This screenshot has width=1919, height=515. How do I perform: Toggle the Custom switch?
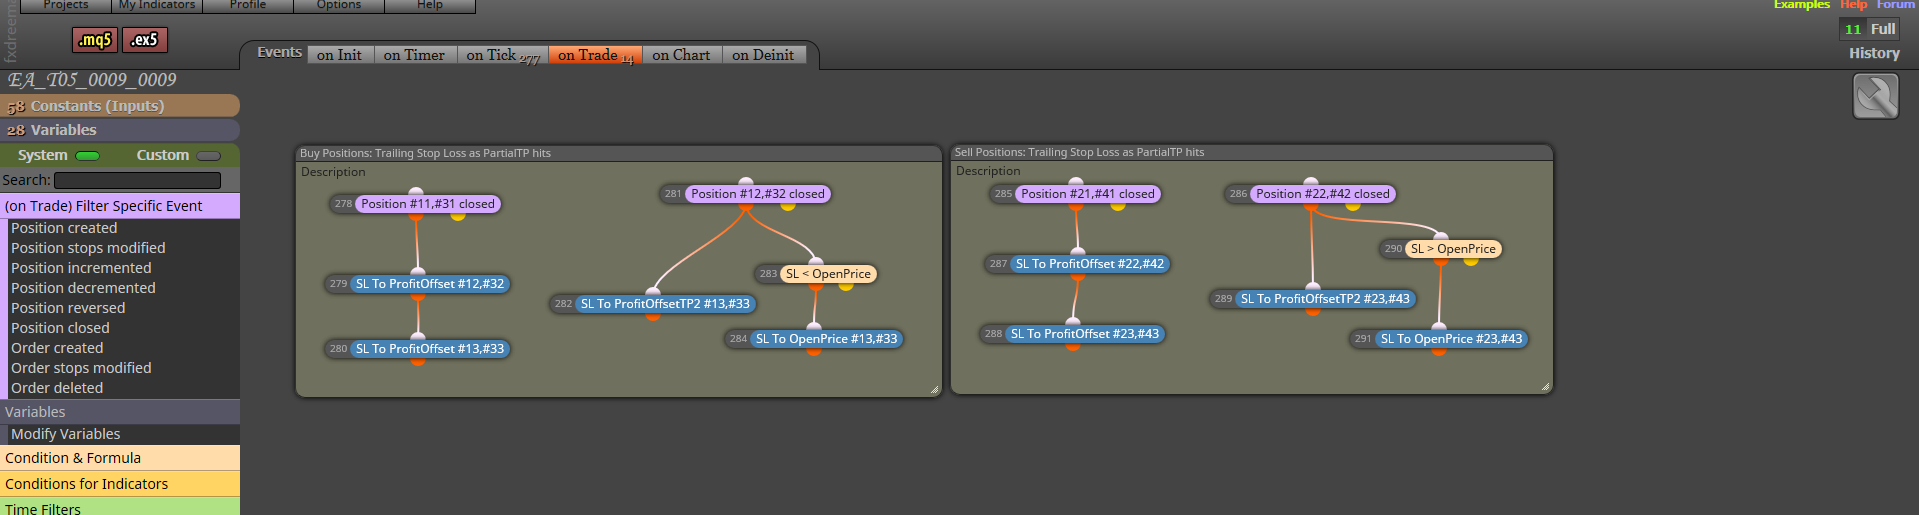(209, 156)
